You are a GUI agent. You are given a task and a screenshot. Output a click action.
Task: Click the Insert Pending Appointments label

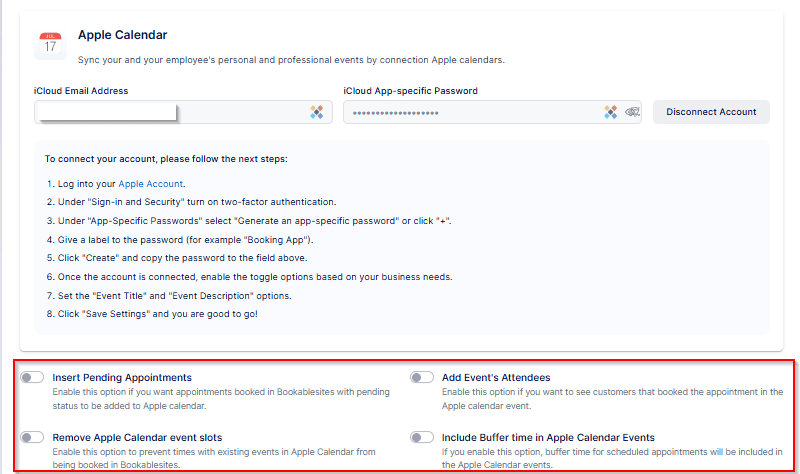click(x=122, y=378)
